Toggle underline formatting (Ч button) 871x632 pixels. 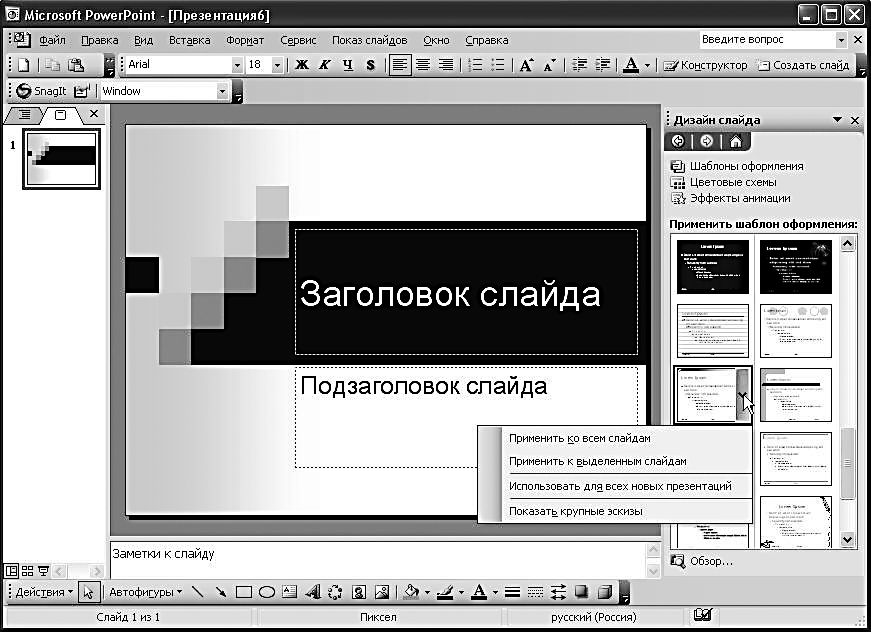pos(348,65)
